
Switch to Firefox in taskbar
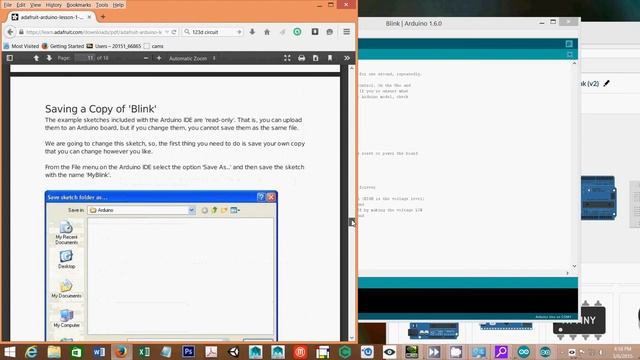121,352
